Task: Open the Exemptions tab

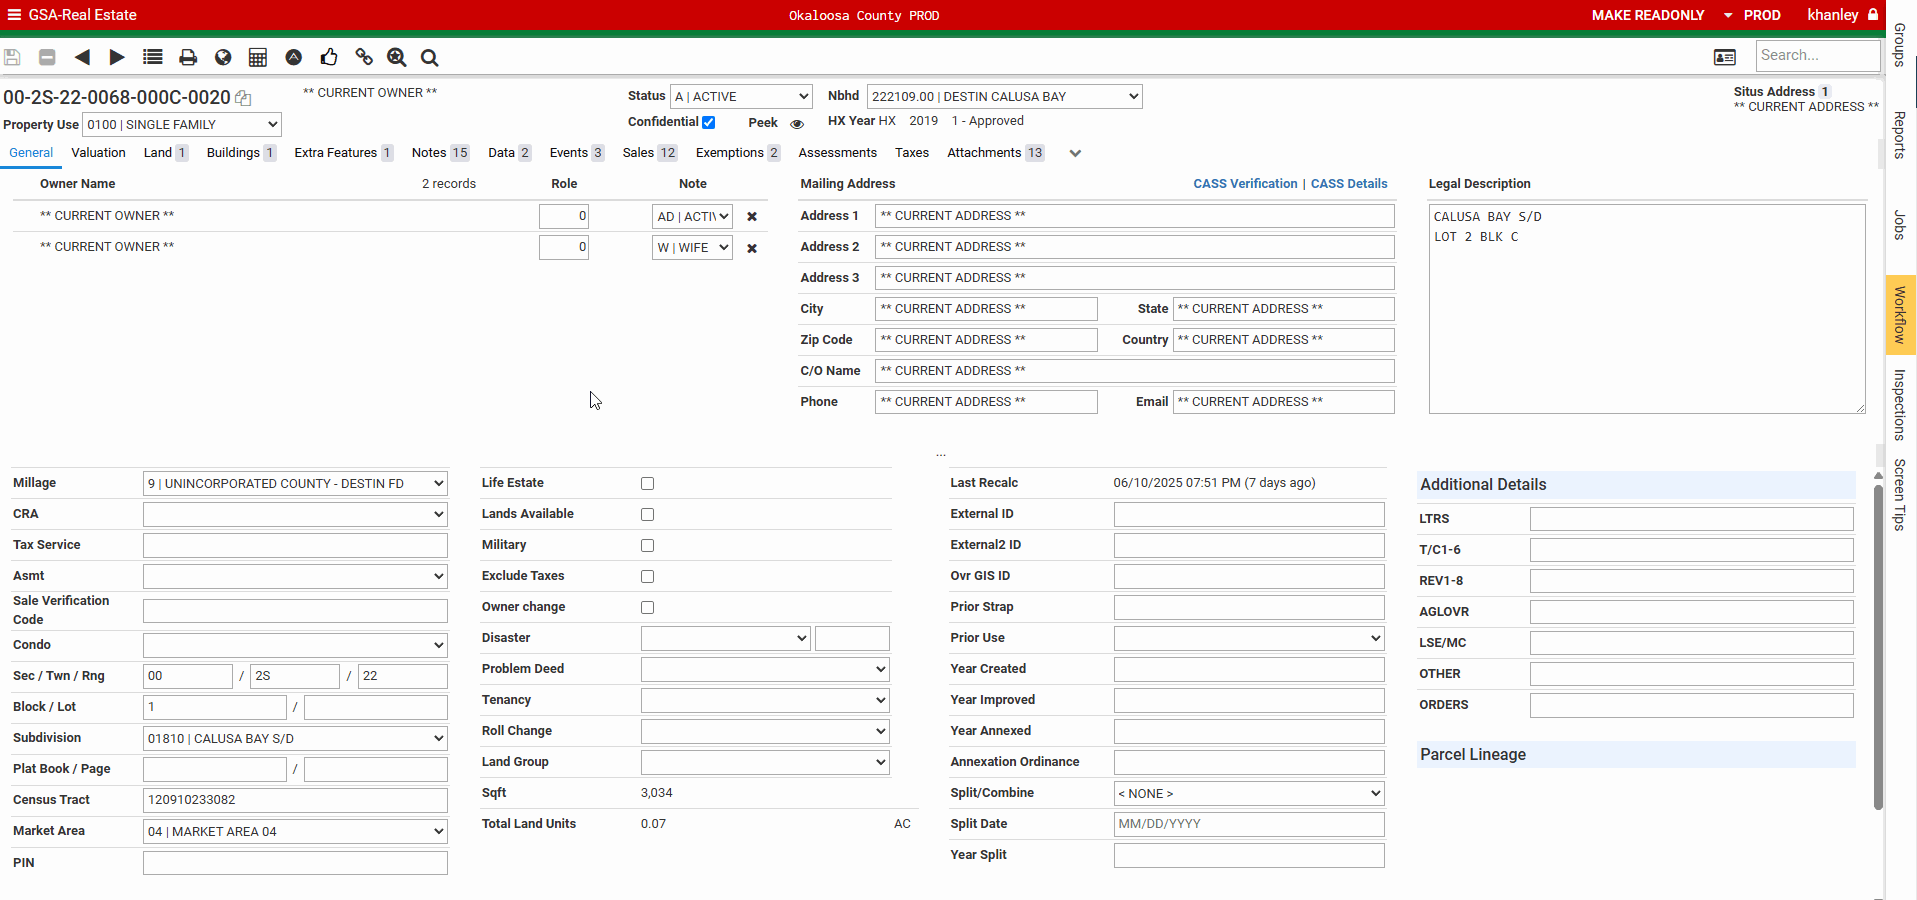Action: point(729,153)
